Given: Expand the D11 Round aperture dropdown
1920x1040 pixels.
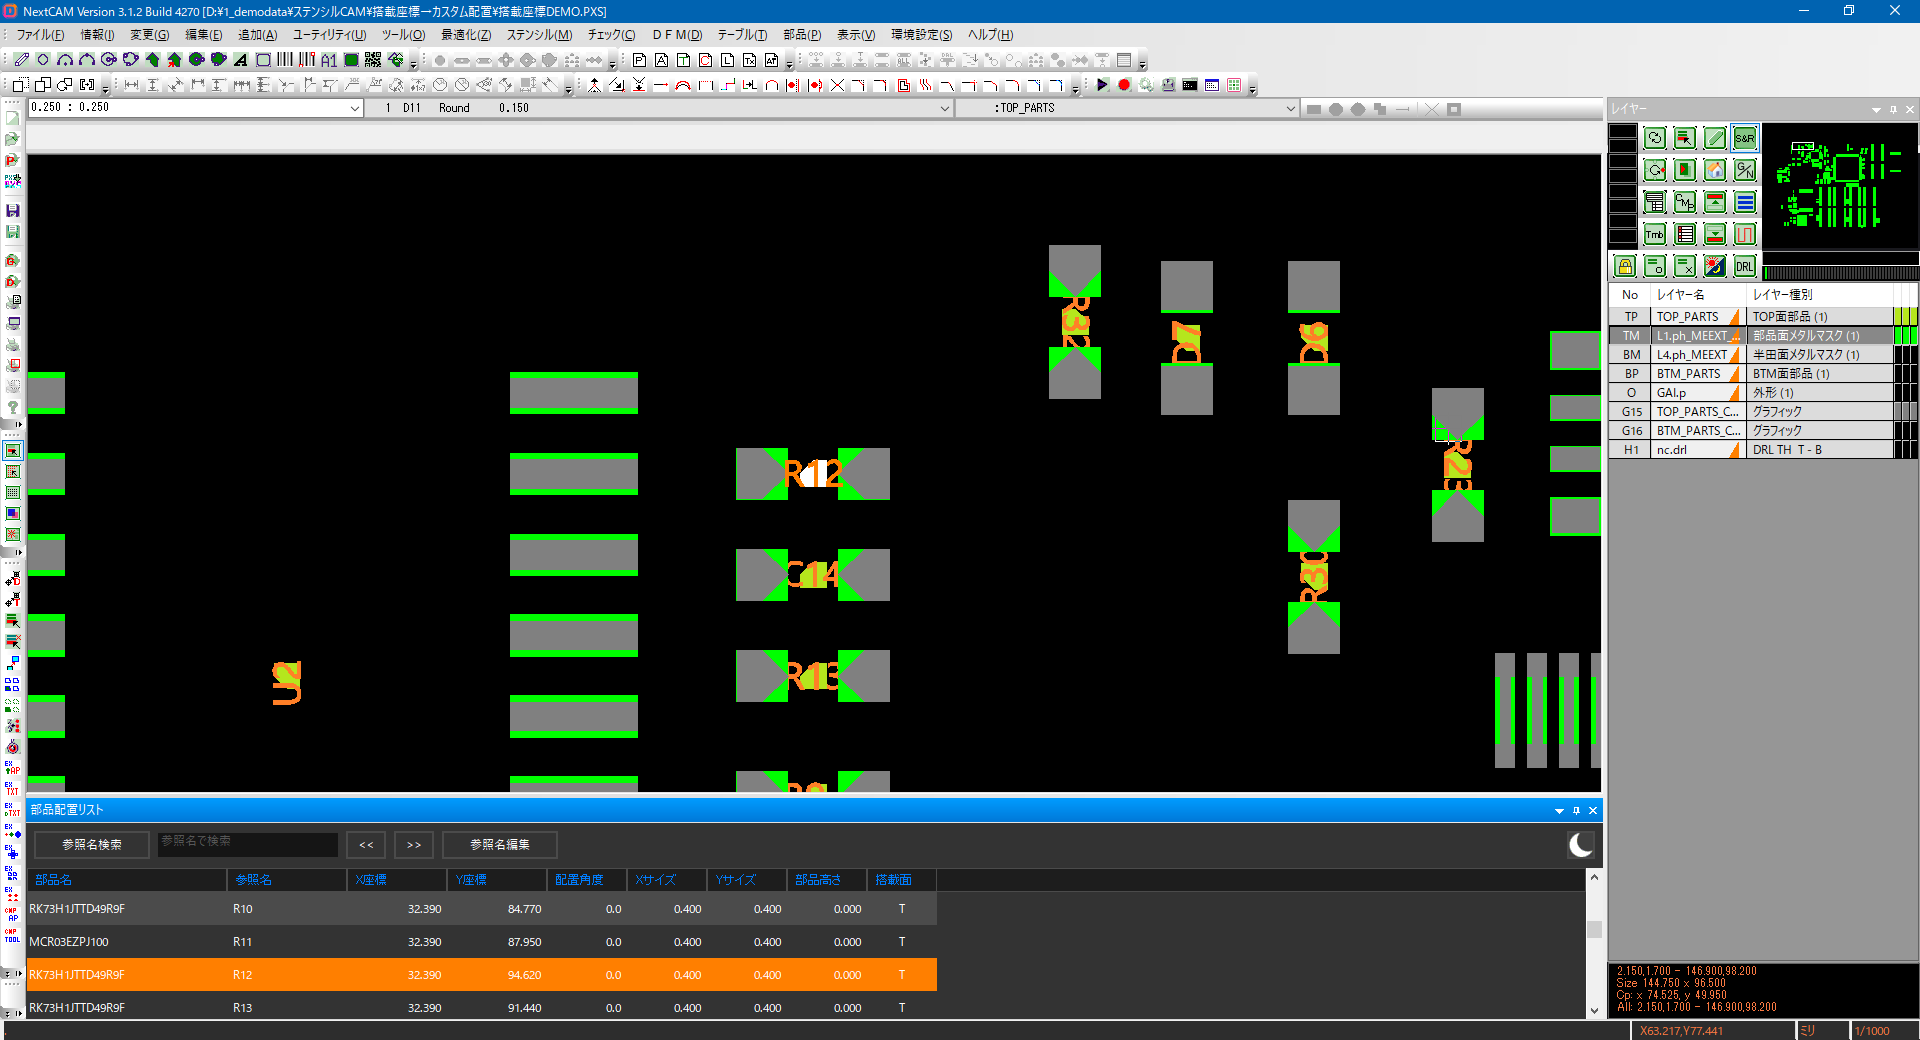Looking at the screenshot, I should [x=944, y=108].
